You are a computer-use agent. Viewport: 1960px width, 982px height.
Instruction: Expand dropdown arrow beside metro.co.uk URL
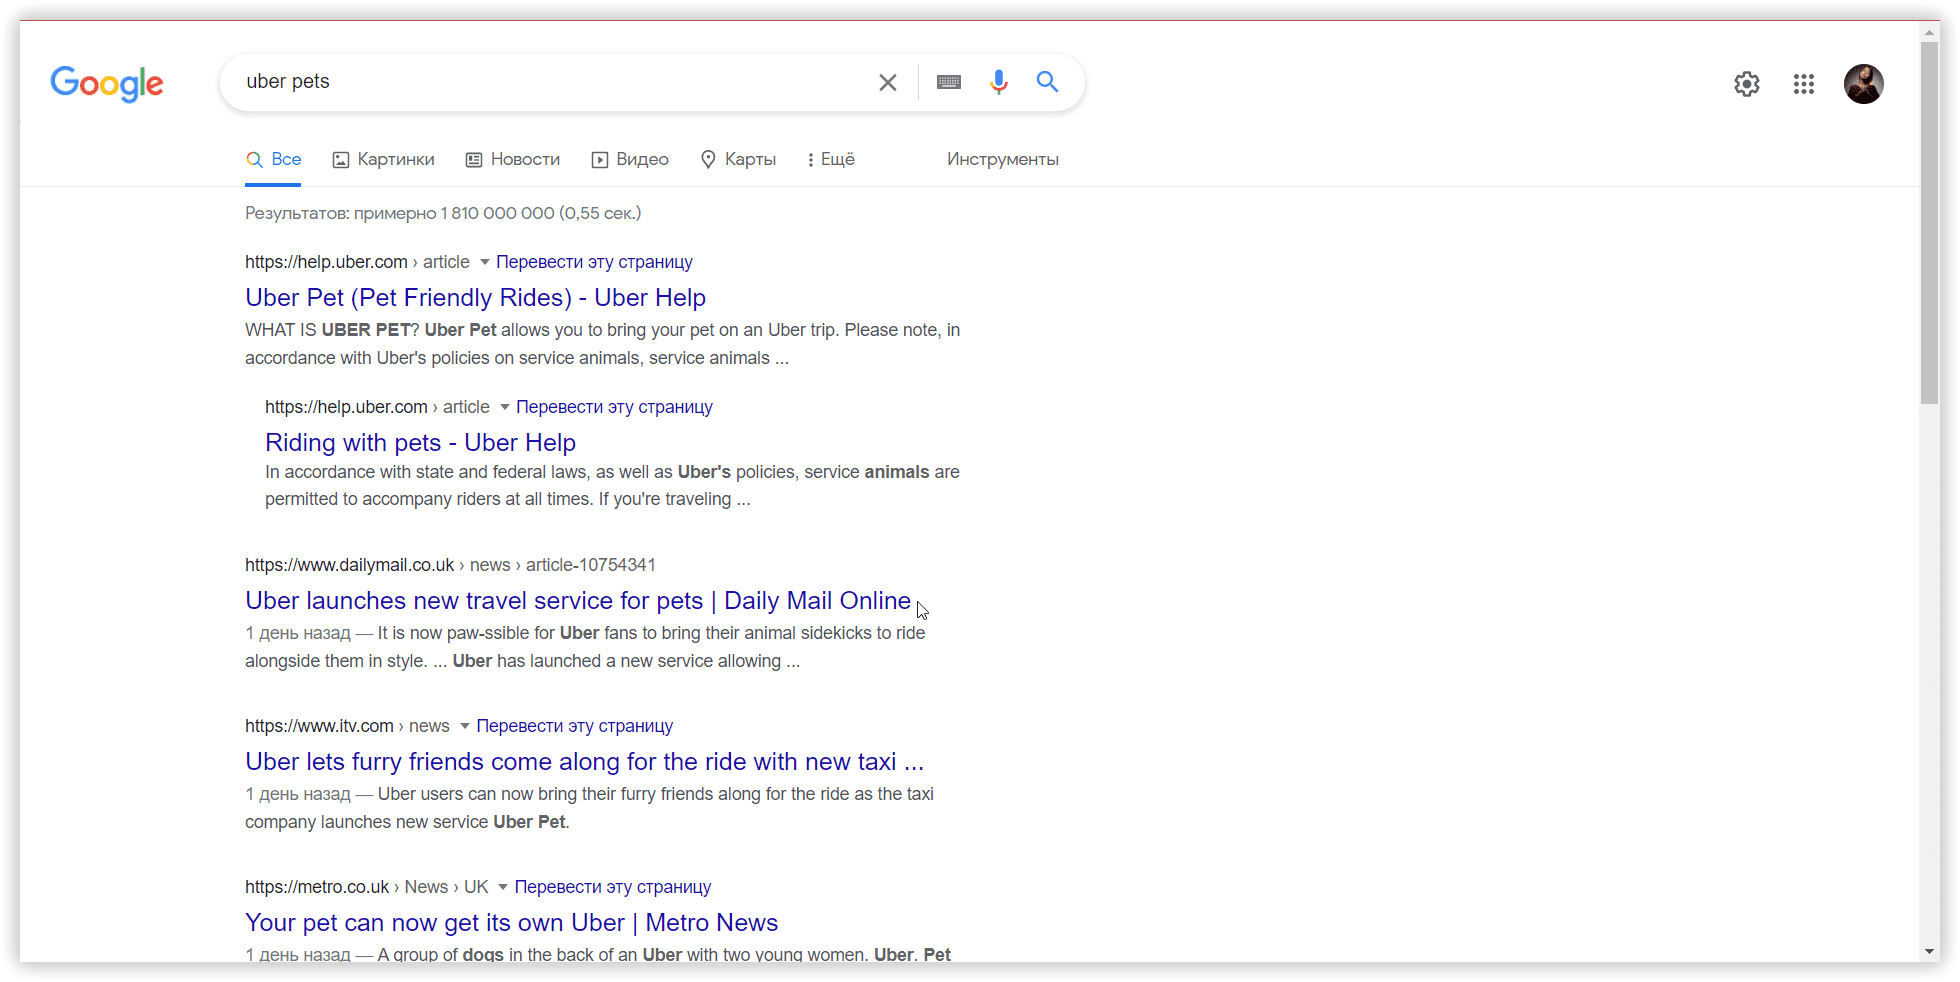click(x=503, y=887)
